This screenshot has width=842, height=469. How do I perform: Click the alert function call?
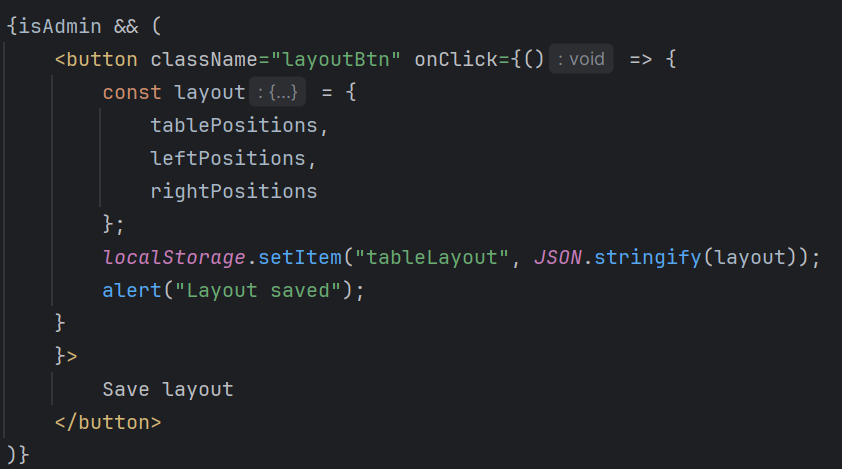[x=132, y=291]
